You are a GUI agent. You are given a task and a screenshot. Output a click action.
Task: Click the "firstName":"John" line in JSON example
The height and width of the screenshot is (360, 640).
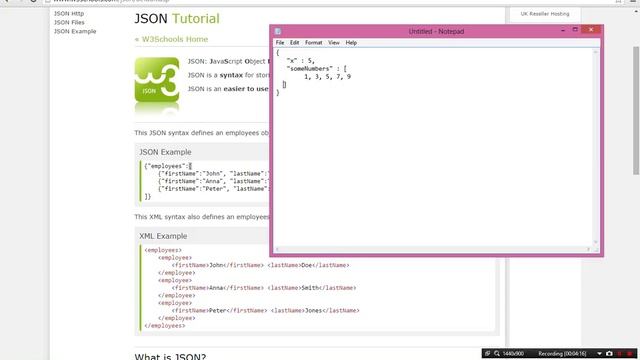pyautogui.click(x=214, y=174)
